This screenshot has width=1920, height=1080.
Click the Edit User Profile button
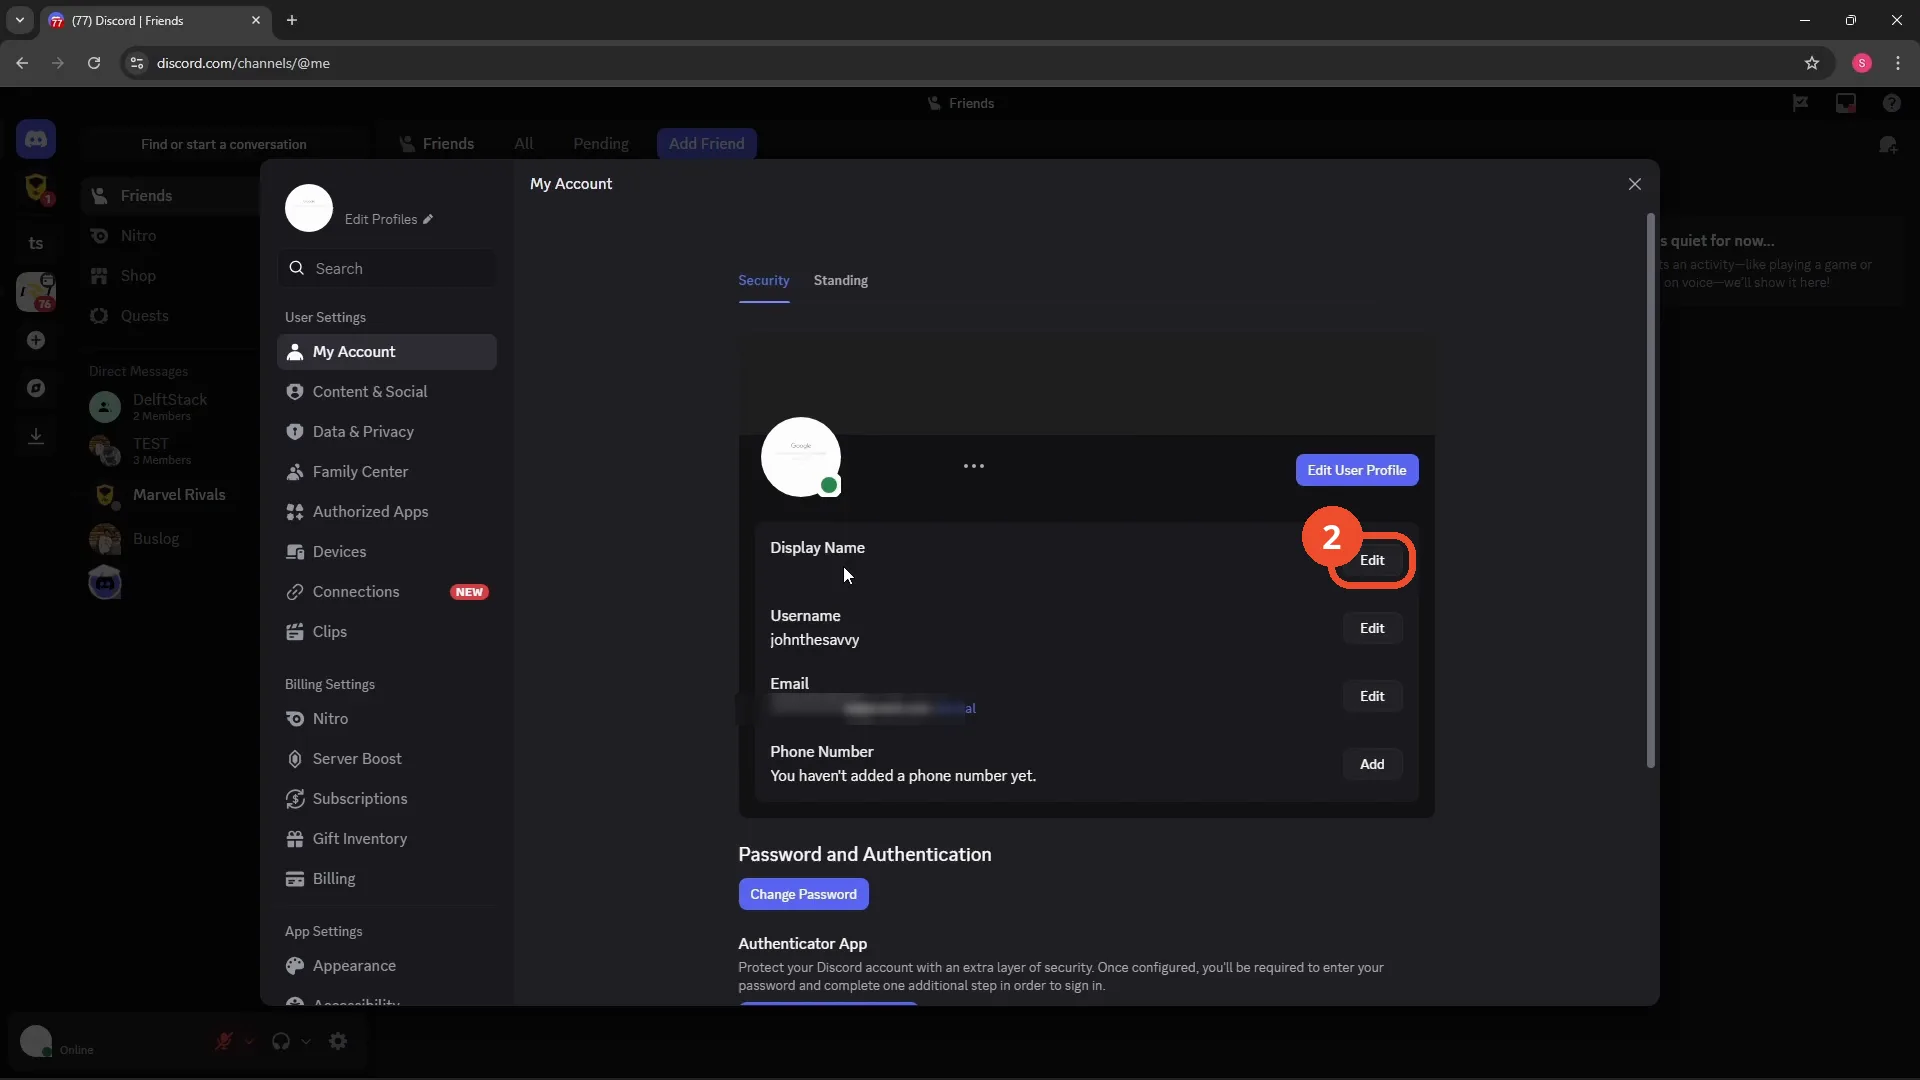[x=1357, y=471]
